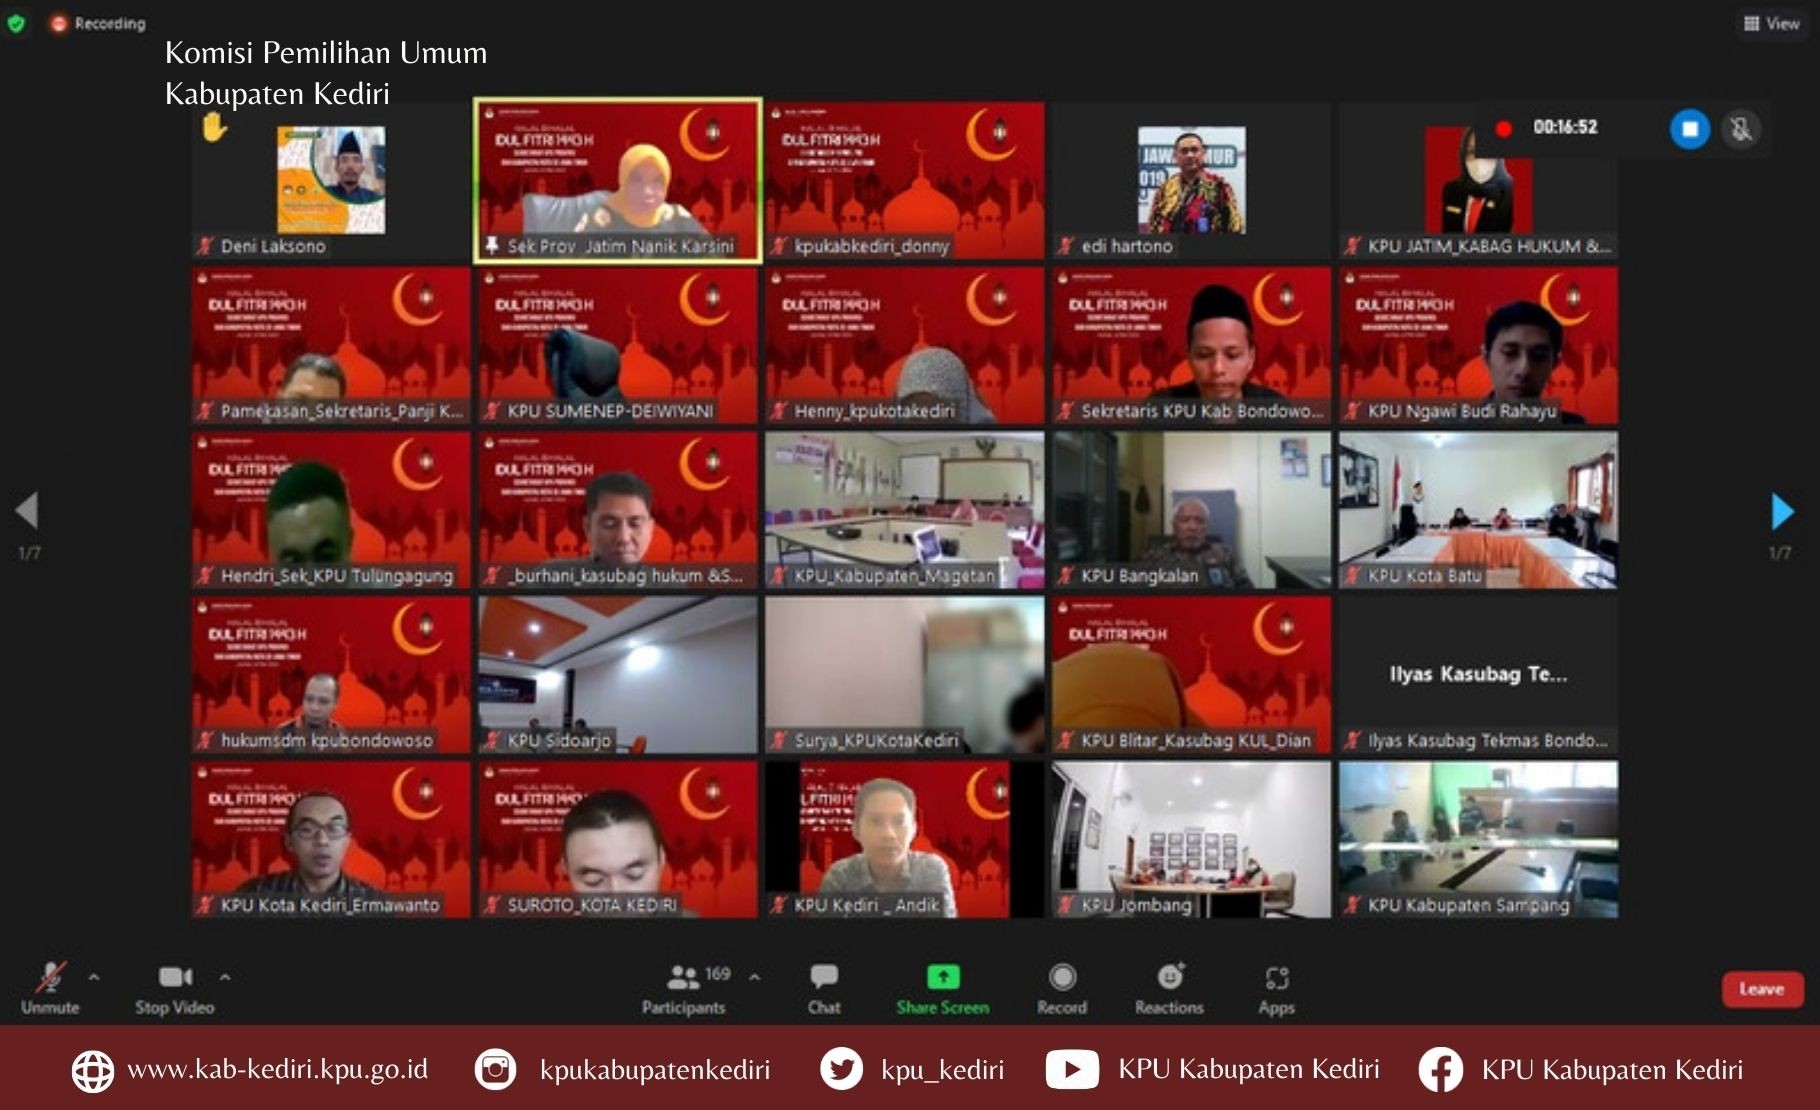The width and height of the screenshot is (1820, 1110).
Task: Go to previous gallery page arrow
Action: pos(27,511)
